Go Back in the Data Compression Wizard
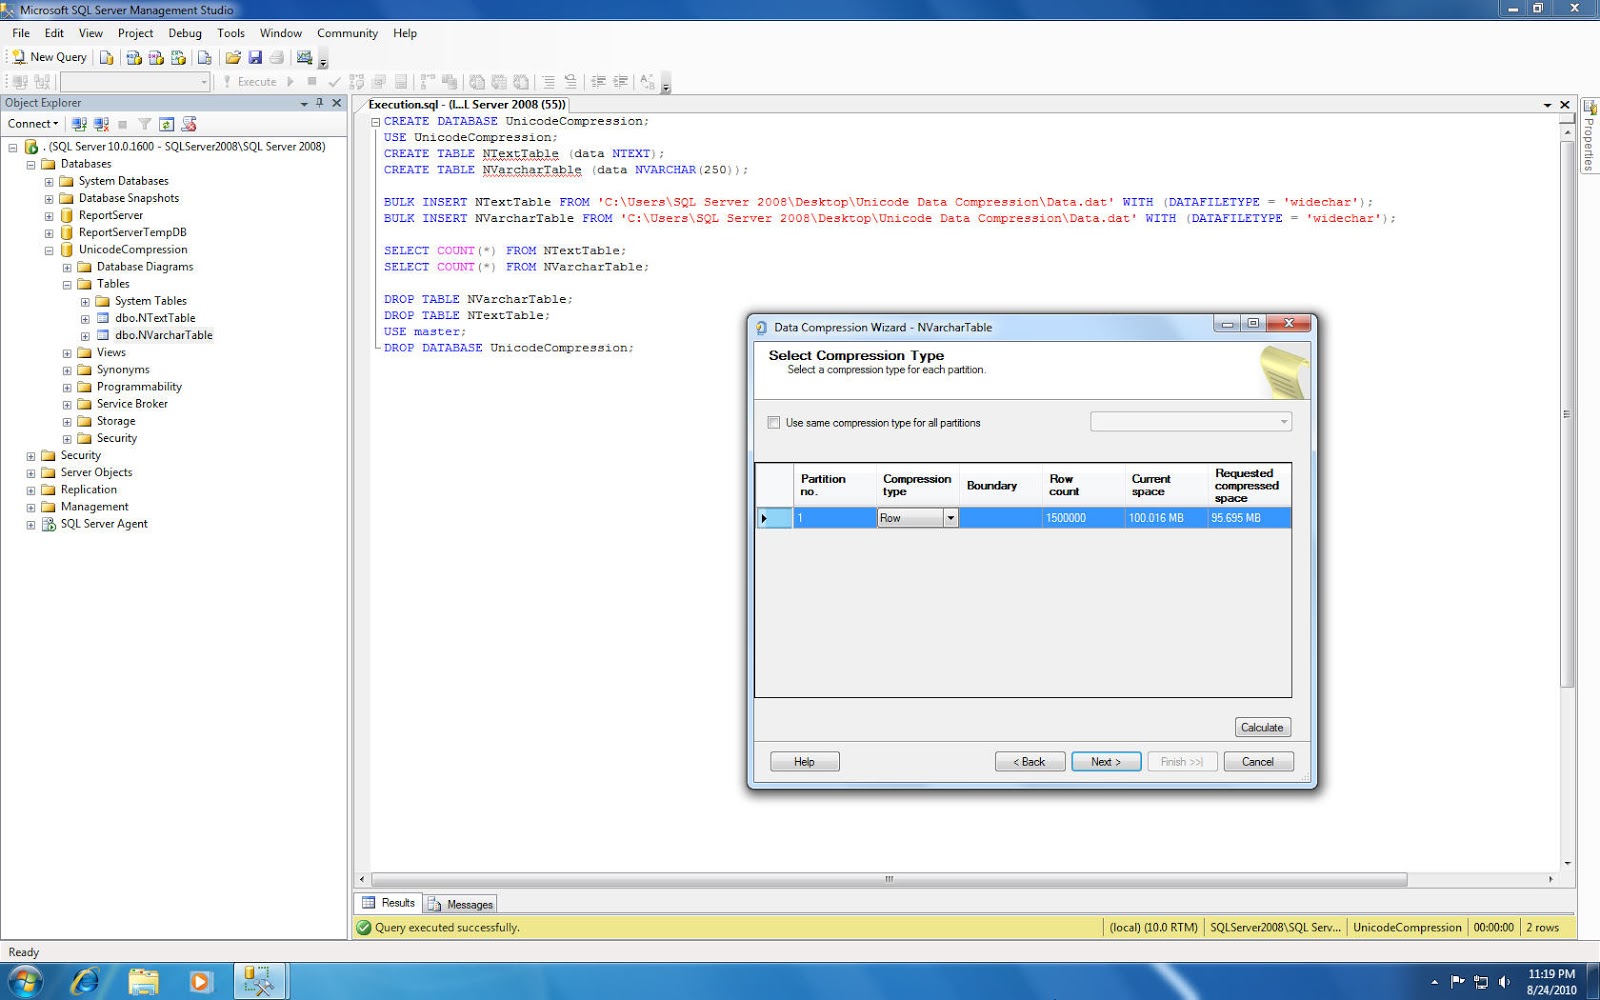 pyautogui.click(x=1029, y=762)
